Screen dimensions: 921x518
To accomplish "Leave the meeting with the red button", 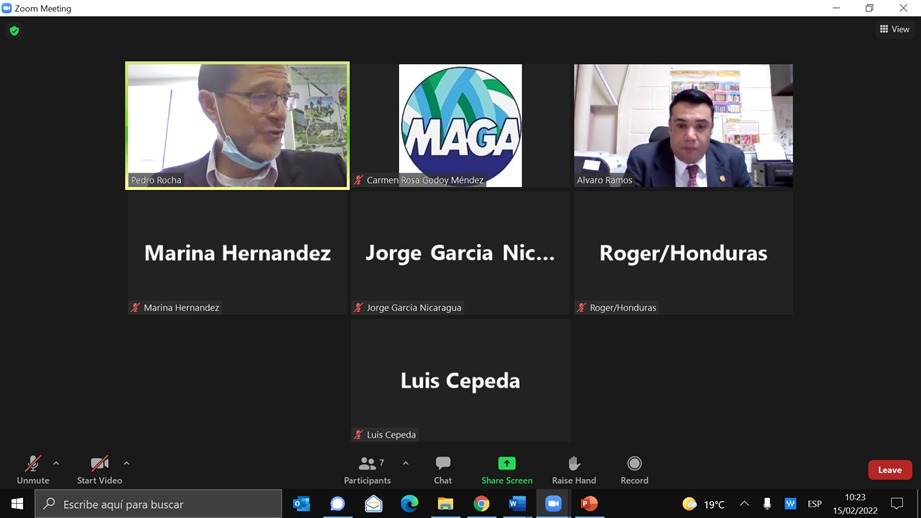I will coord(889,470).
